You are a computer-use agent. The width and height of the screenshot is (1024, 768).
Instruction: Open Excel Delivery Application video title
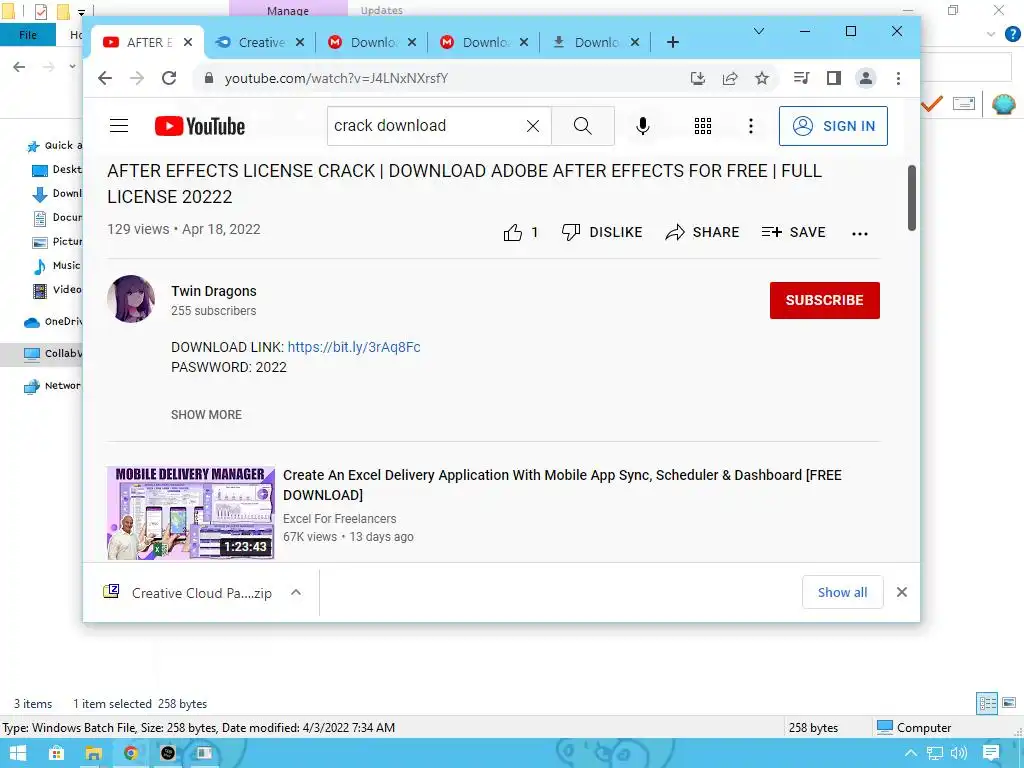pyautogui.click(x=562, y=485)
